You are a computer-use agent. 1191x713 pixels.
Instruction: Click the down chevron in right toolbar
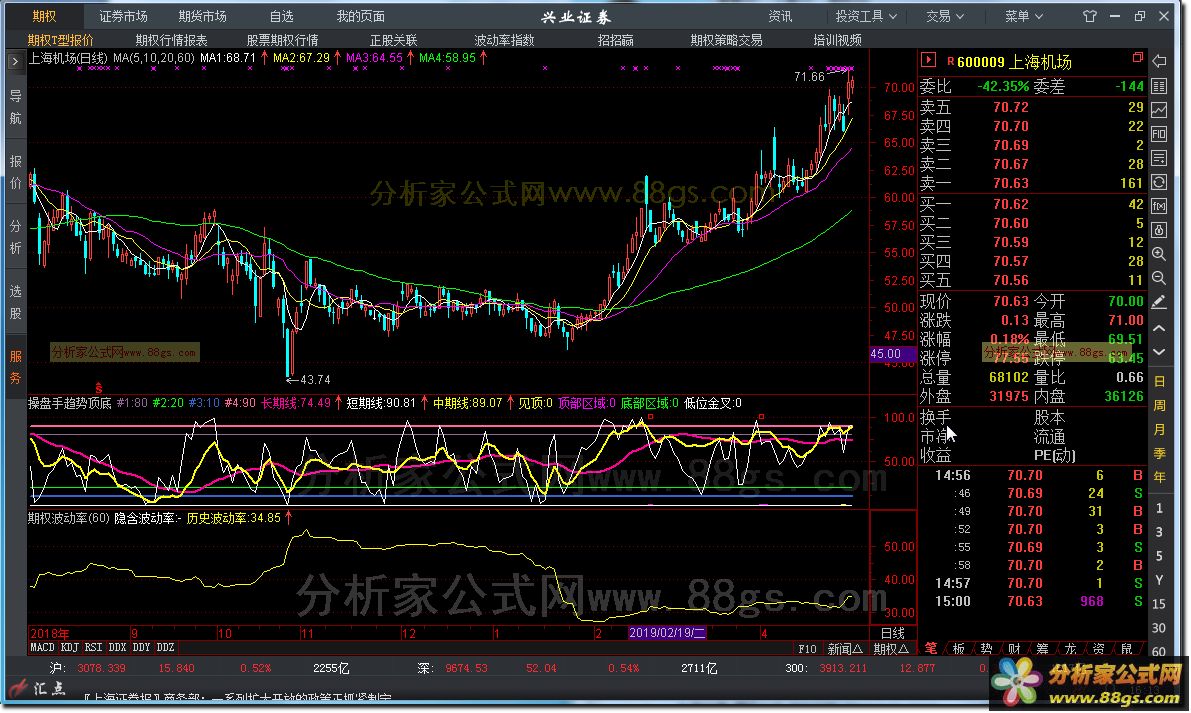pos(1159,352)
